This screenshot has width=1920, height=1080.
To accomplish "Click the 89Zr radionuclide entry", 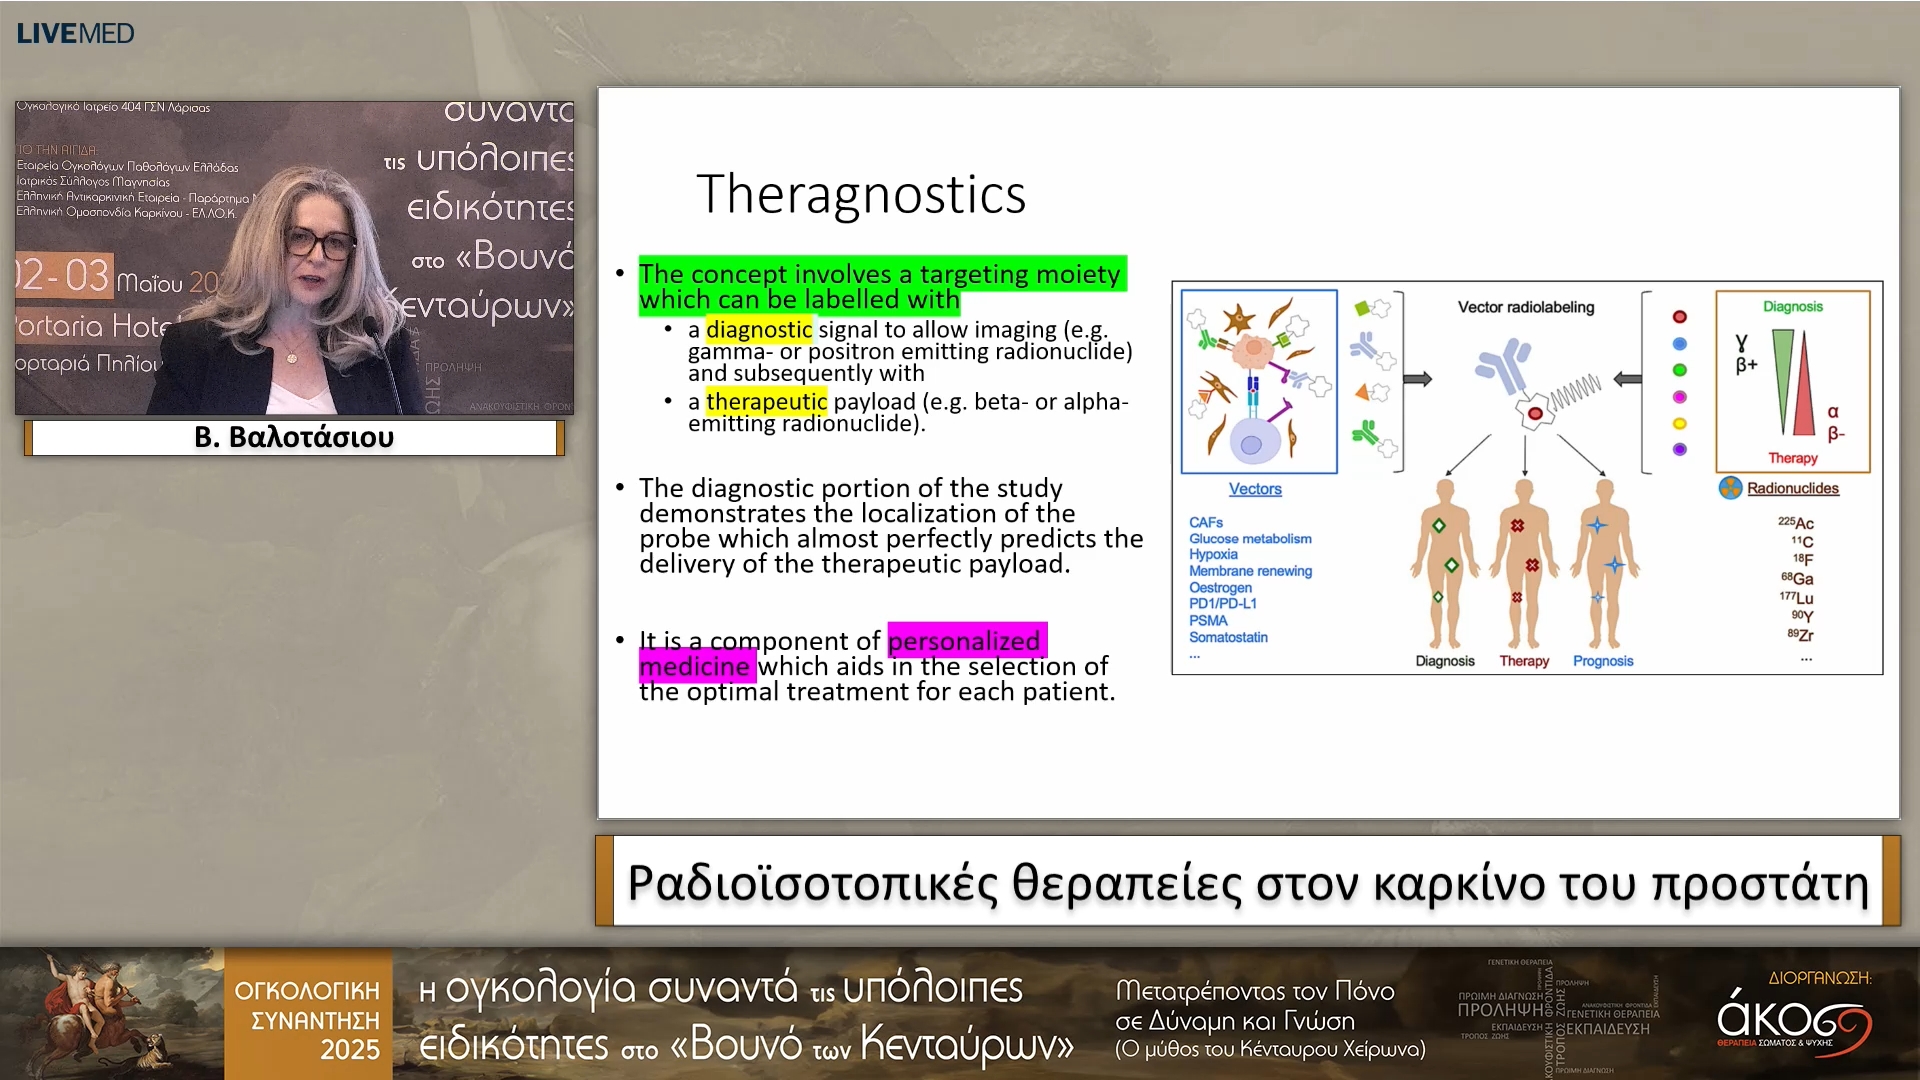I will (1800, 634).
